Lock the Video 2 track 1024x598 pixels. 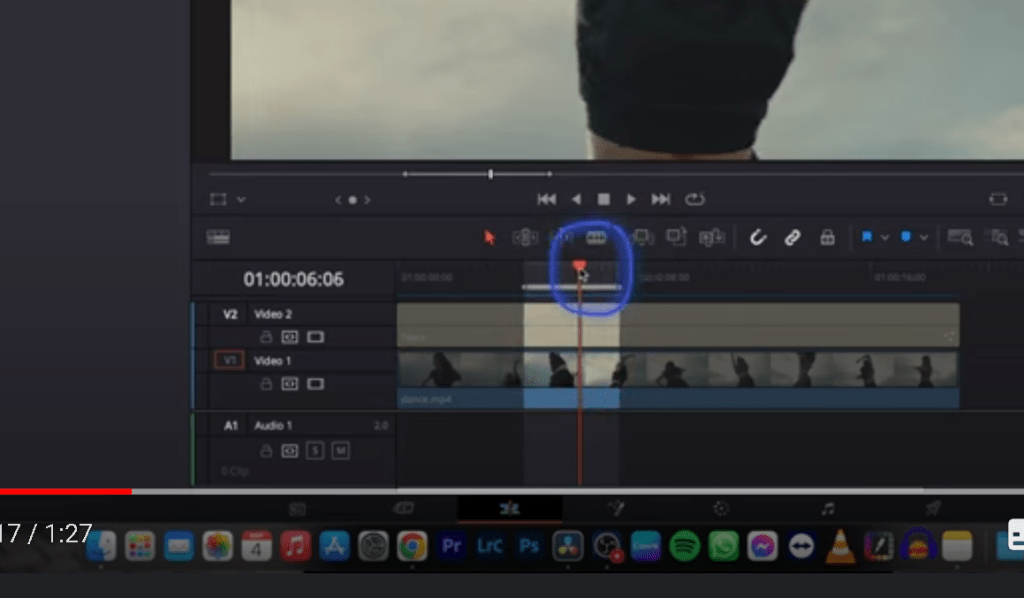(x=266, y=337)
